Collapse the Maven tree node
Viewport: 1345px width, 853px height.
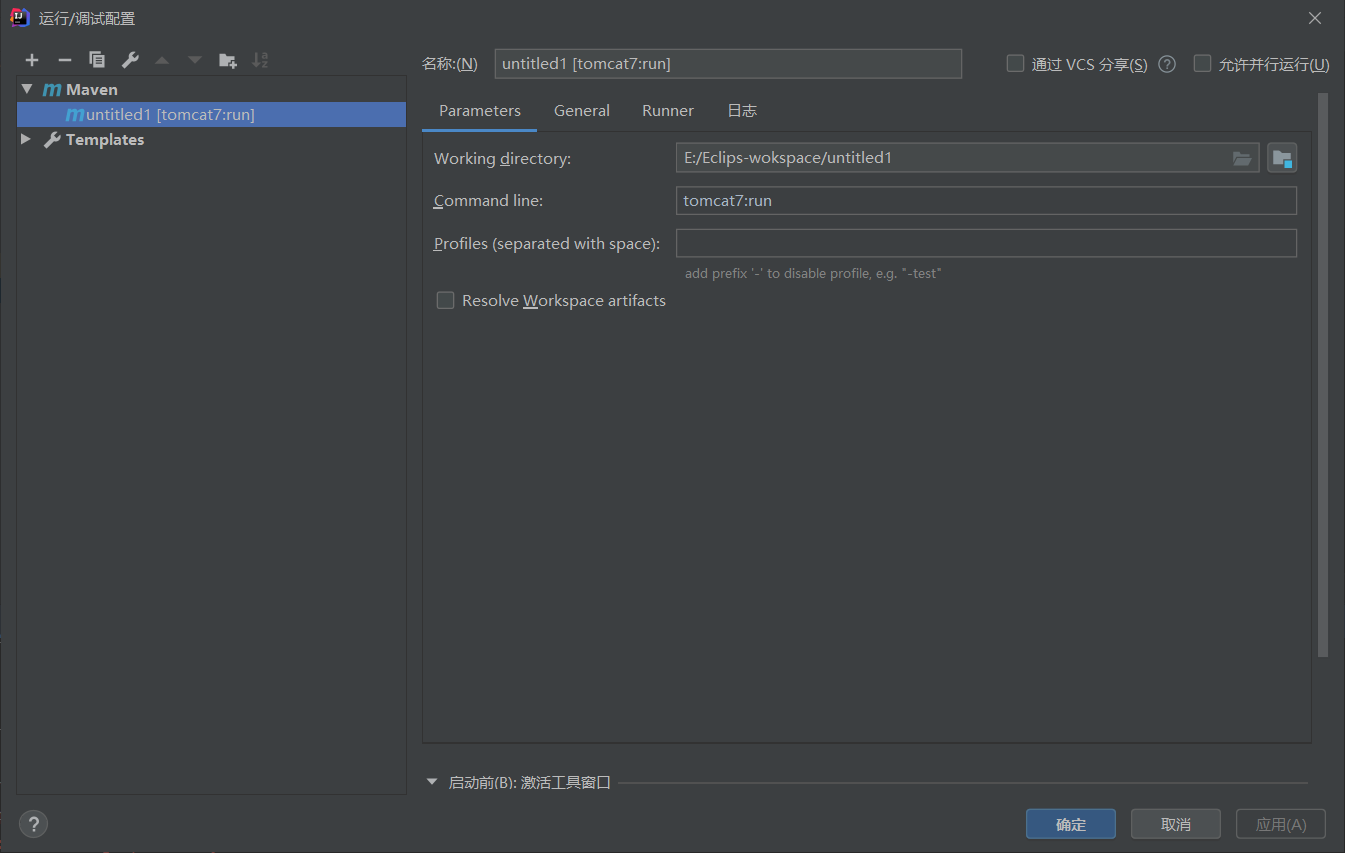tap(27, 89)
